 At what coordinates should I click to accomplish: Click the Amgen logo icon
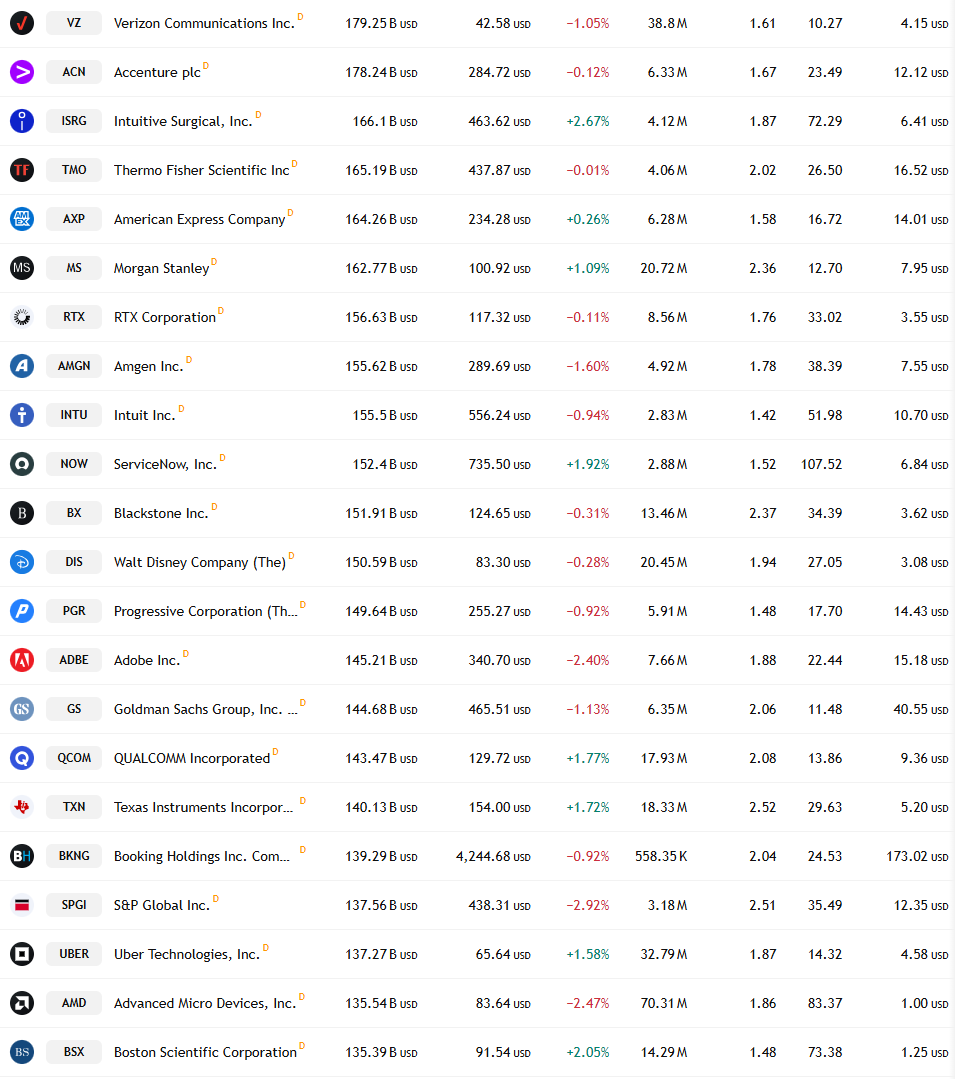(x=22, y=365)
